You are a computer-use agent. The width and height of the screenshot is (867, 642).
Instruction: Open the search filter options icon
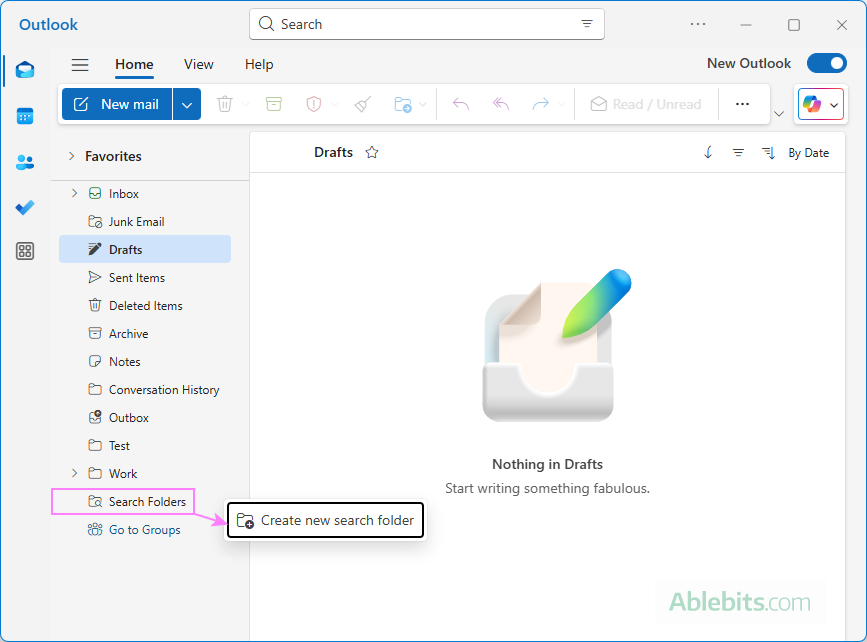tap(587, 24)
